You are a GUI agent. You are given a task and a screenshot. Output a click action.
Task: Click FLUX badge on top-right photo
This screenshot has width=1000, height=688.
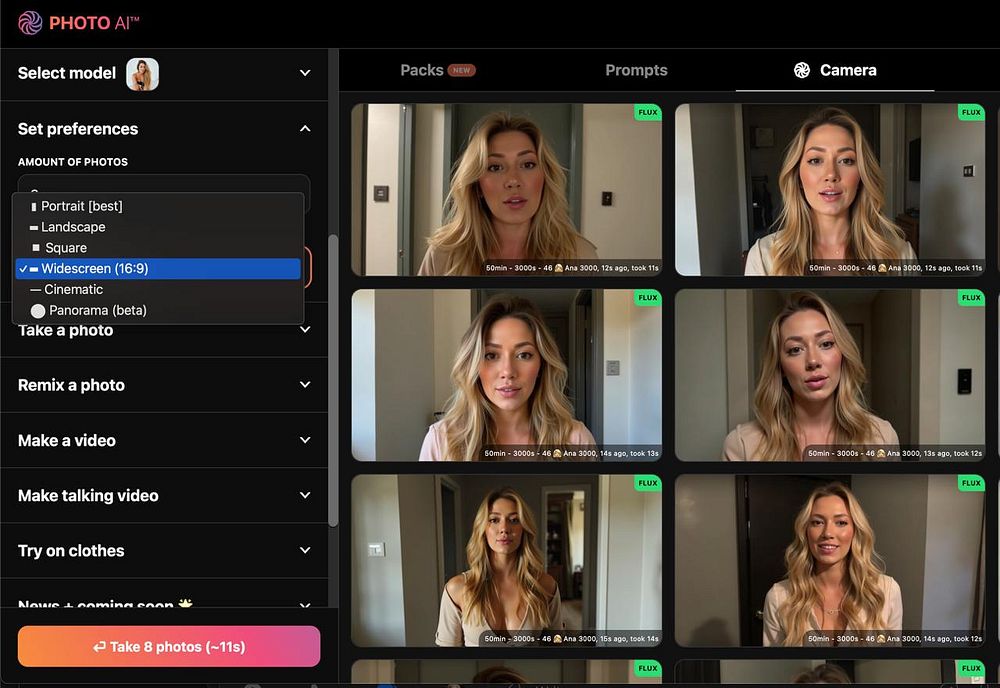click(971, 112)
